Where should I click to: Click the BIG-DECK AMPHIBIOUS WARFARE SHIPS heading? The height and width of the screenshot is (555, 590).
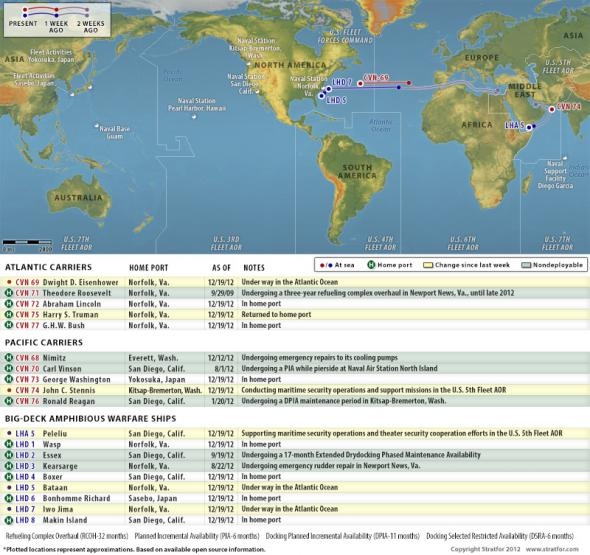90,418
